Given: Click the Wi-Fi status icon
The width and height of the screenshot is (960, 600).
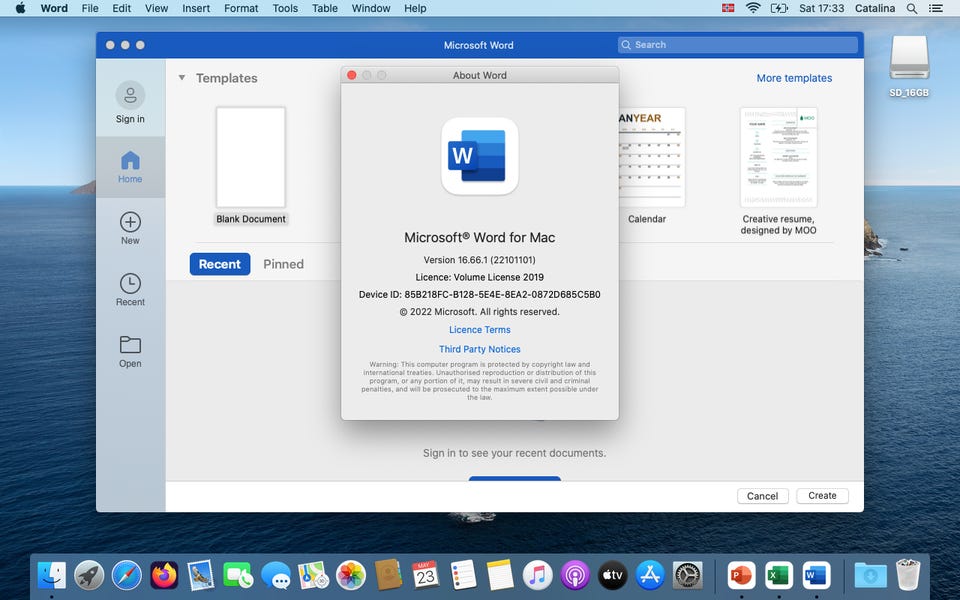Looking at the screenshot, I should pos(753,8).
